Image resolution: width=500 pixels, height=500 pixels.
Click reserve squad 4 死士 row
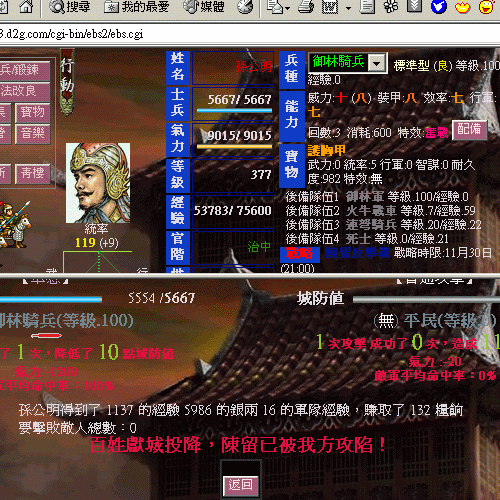click(x=367, y=239)
